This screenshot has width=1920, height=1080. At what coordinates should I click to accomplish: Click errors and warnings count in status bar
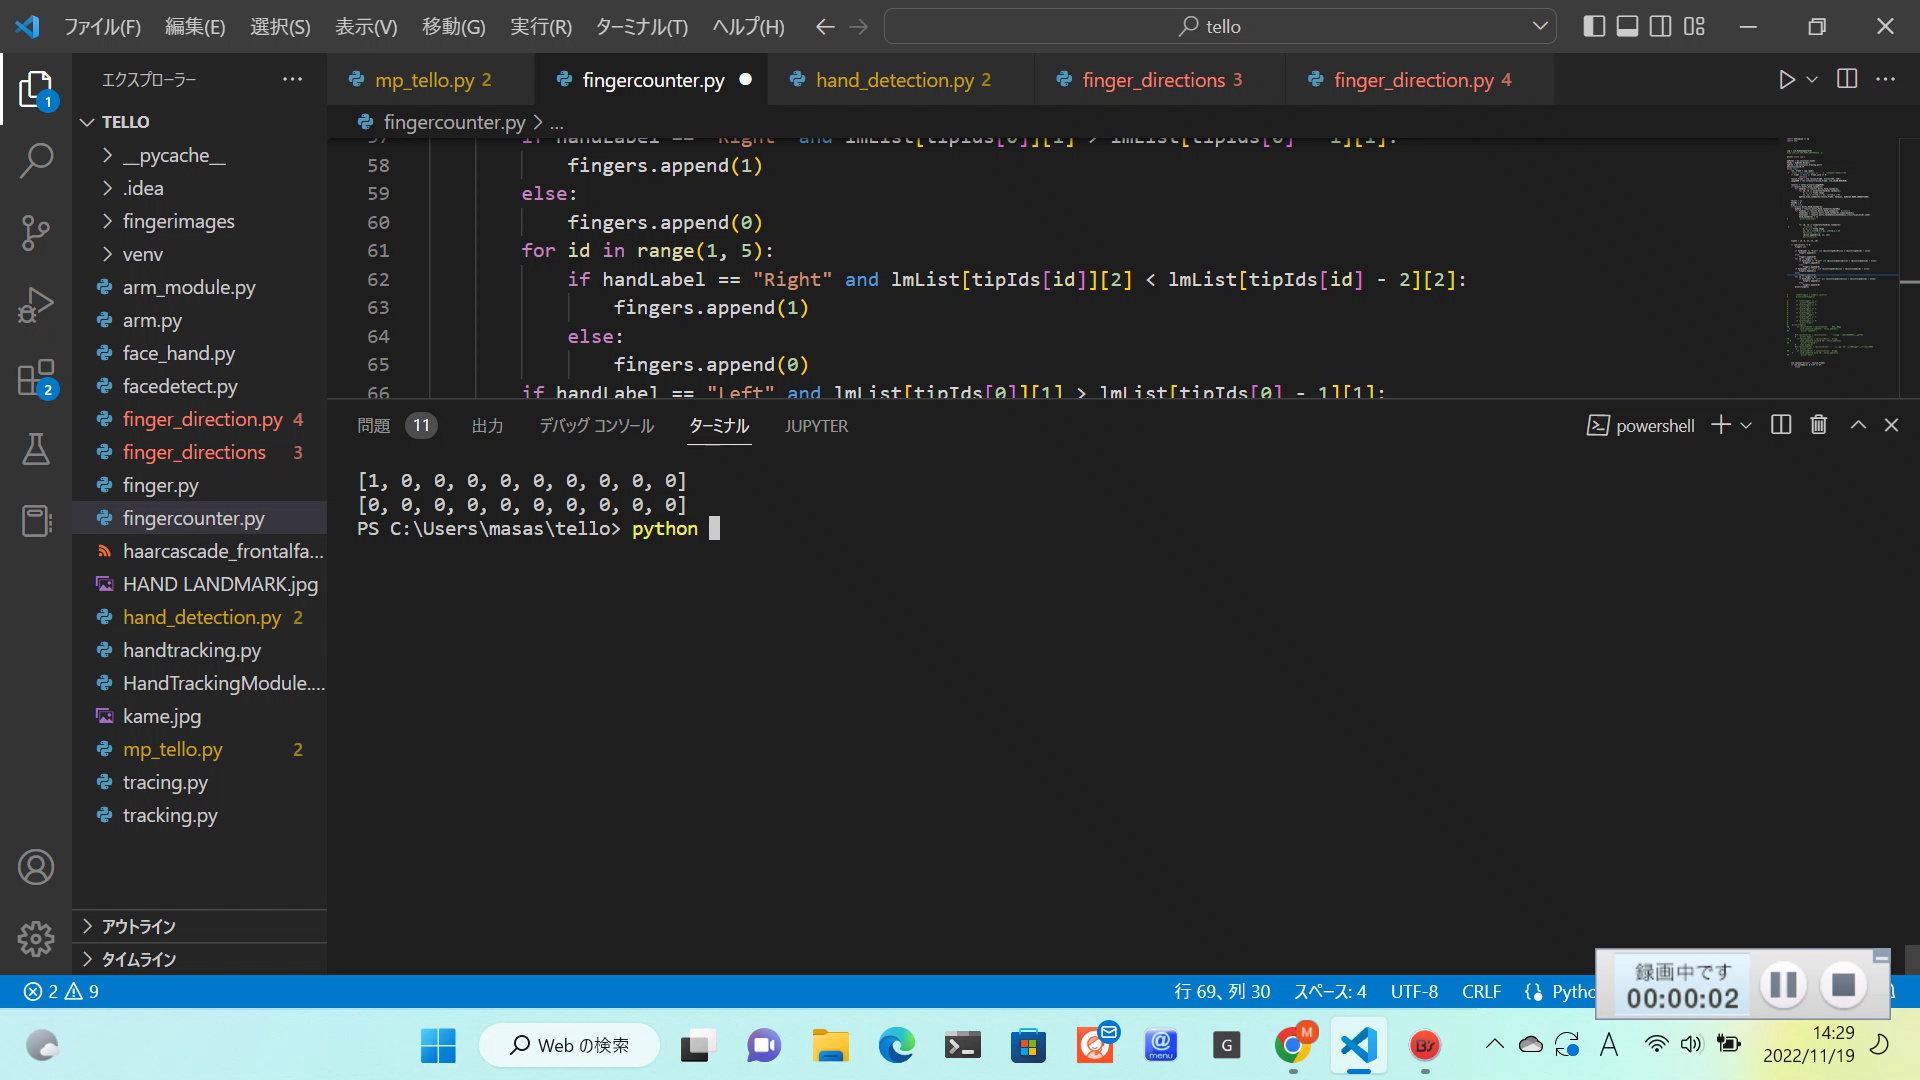click(x=61, y=991)
